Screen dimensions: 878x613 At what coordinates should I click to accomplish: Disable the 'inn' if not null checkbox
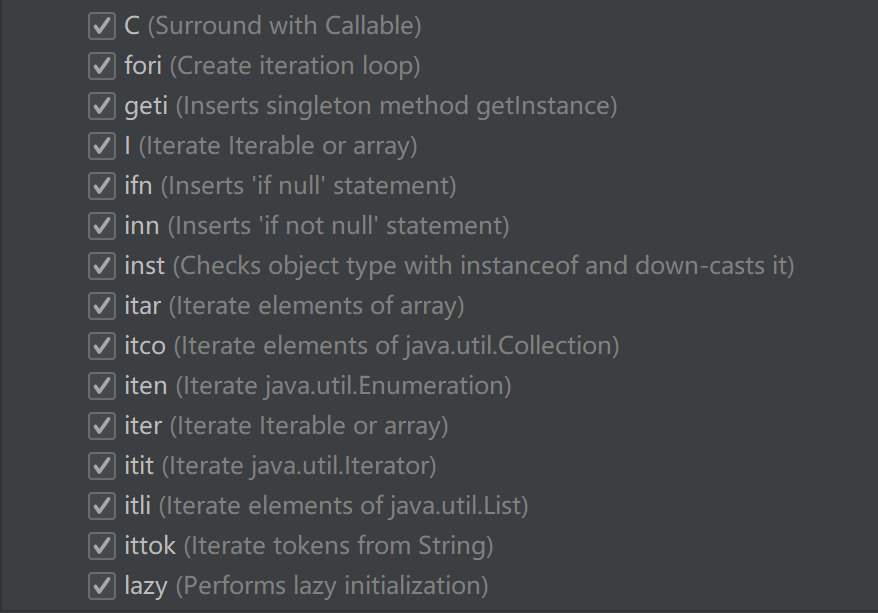102,226
